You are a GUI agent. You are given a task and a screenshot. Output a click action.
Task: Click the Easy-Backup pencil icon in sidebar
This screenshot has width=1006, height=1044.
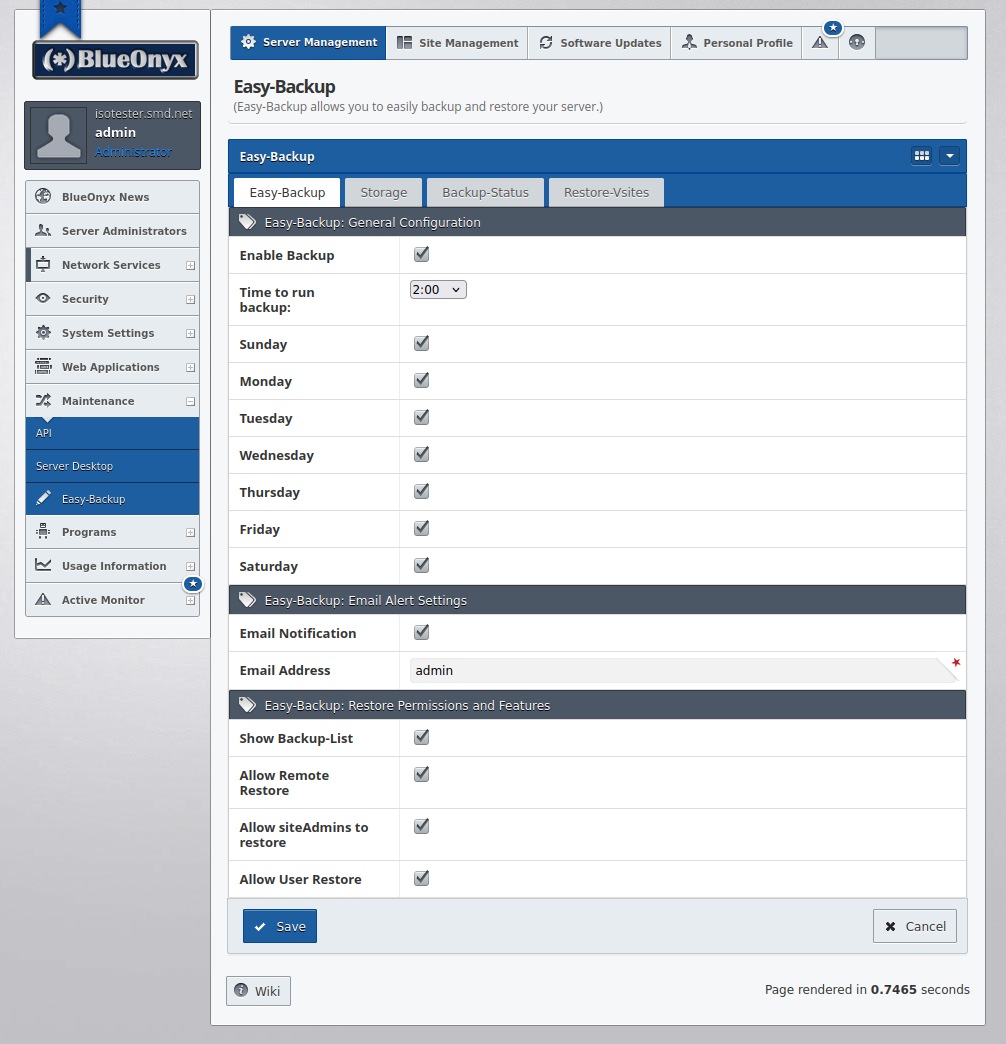click(x=43, y=498)
